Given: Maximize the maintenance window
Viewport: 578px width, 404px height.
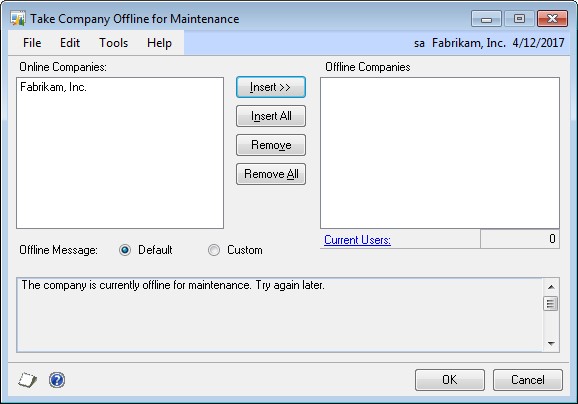Looking at the screenshot, I should tap(519, 19).
